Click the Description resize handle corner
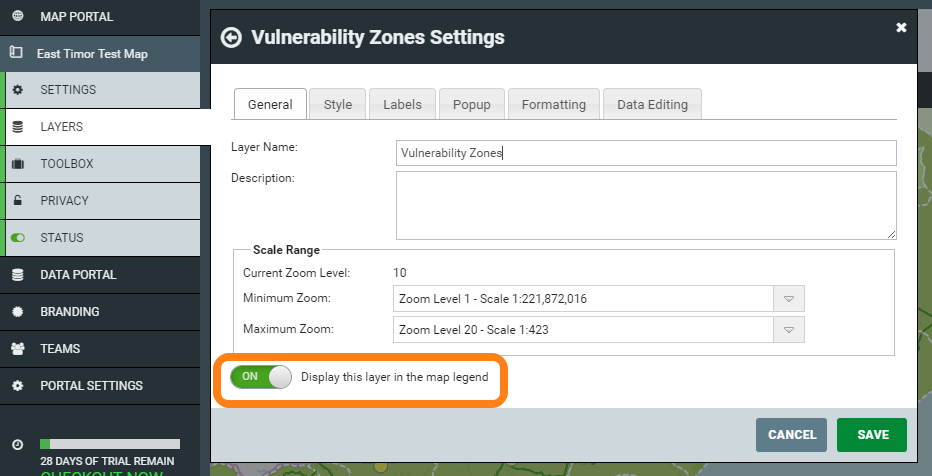932x476 pixels. 891,235
